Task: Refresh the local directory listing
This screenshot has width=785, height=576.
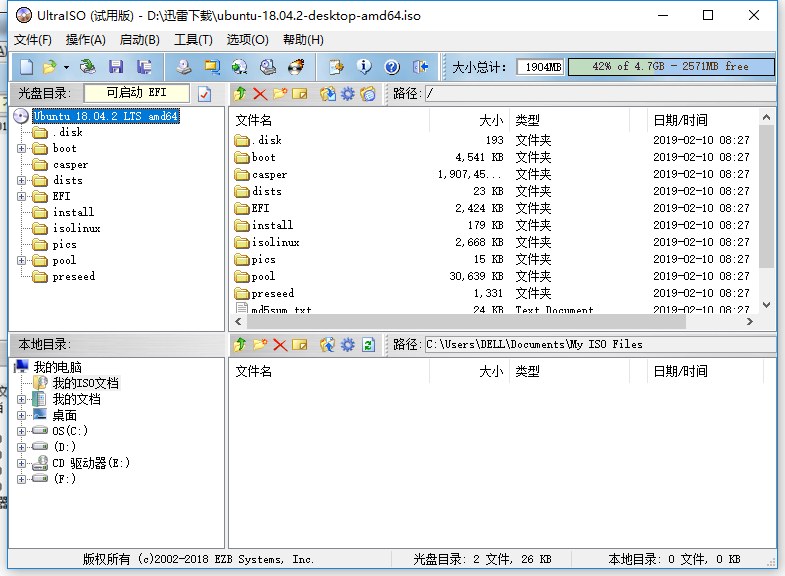Action: pyautogui.click(x=368, y=345)
